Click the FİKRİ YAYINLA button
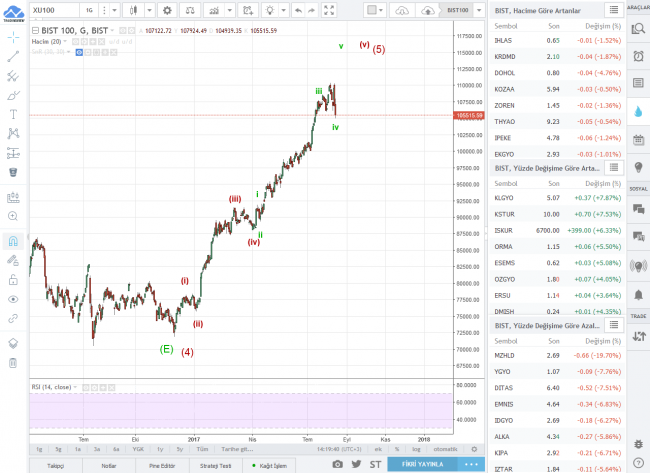 (422, 464)
